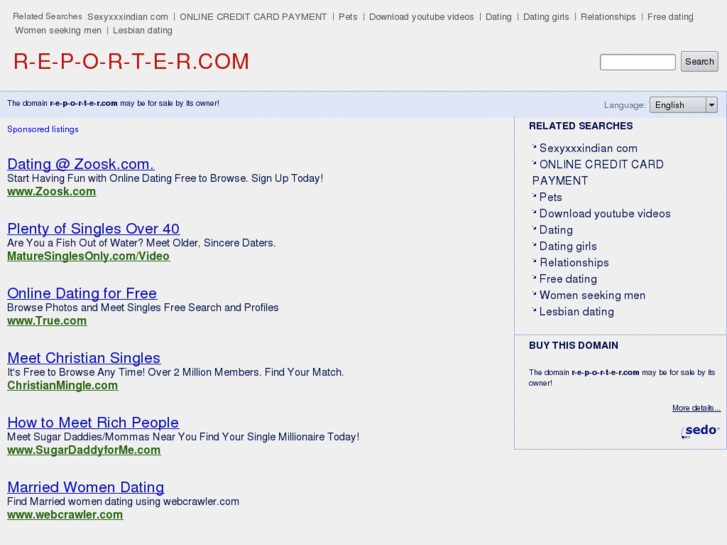Open sidebar Free dating related search
Screen dimensions: 727x545
click(x=568, y=279)
